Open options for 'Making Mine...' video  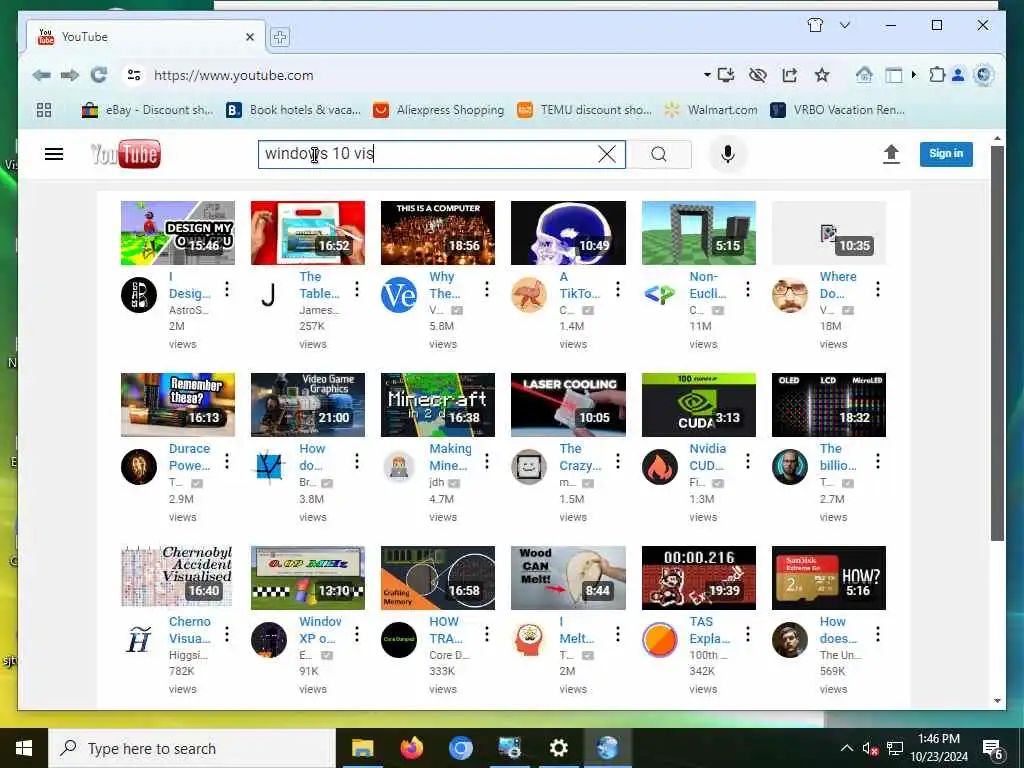coord(487,461)
